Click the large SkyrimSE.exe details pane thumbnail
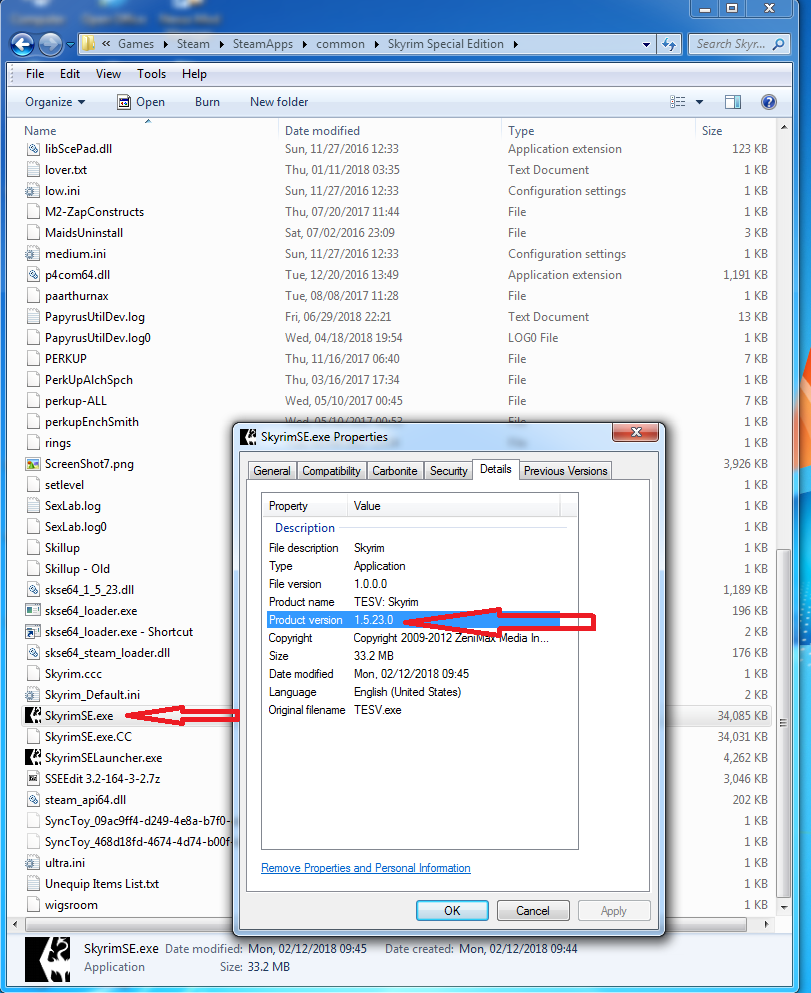Viewport: 811px width, 993px height. pyautogui.click(x=47, y=959)
